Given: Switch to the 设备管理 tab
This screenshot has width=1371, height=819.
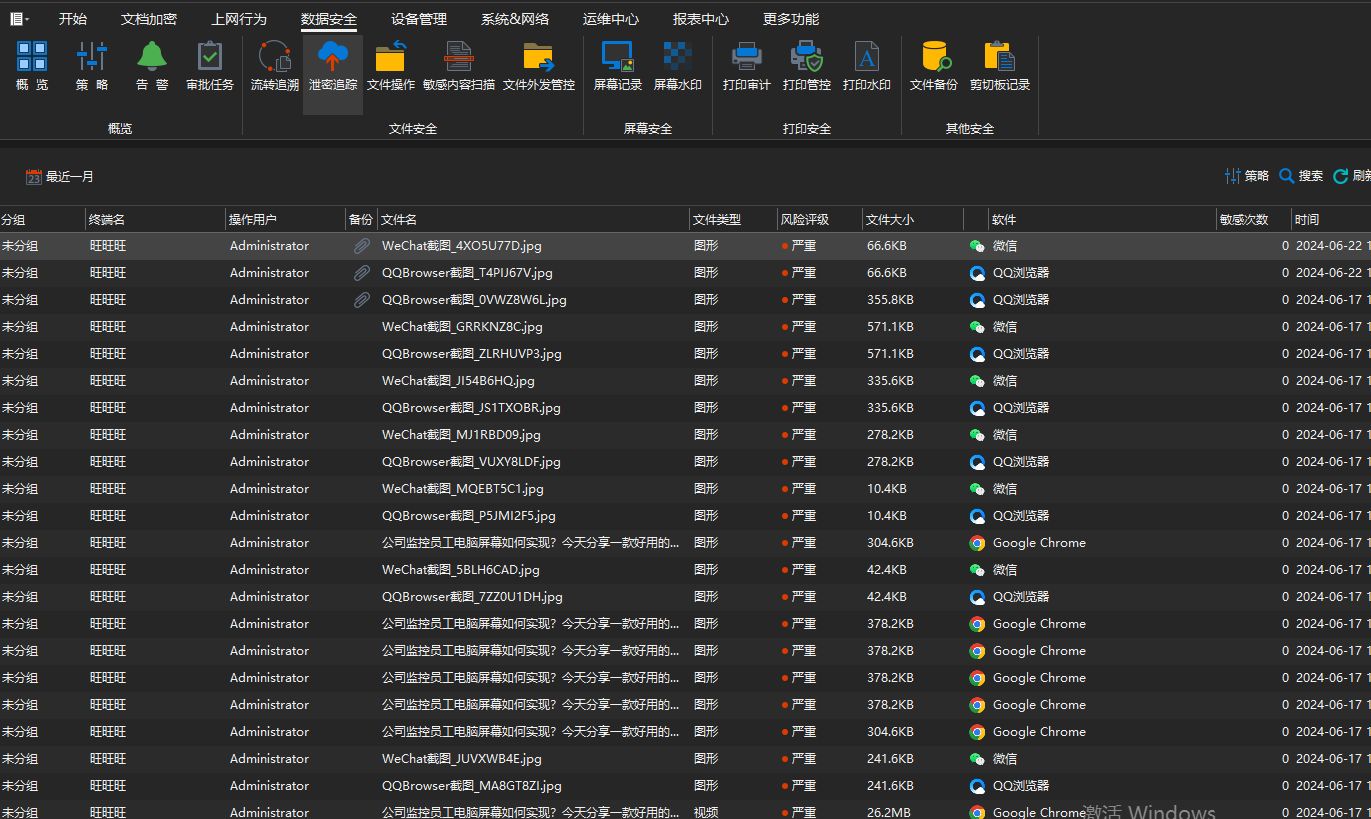Looking at the screenshot, I should (x=419, y=19).
